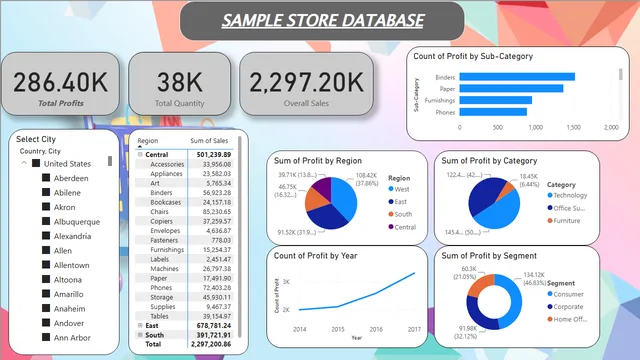Check the Ann Arbor city checkbox
The image size is (640, 360).
[x=46, y=337]
